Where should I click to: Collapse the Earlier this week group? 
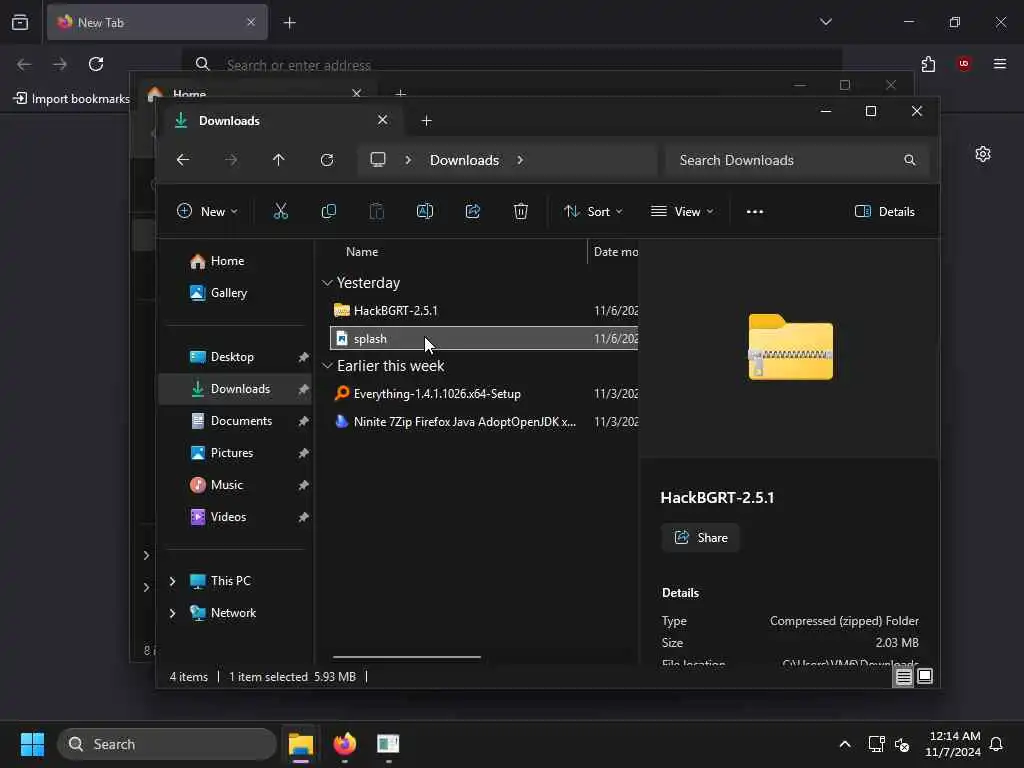tap(327, 366)
